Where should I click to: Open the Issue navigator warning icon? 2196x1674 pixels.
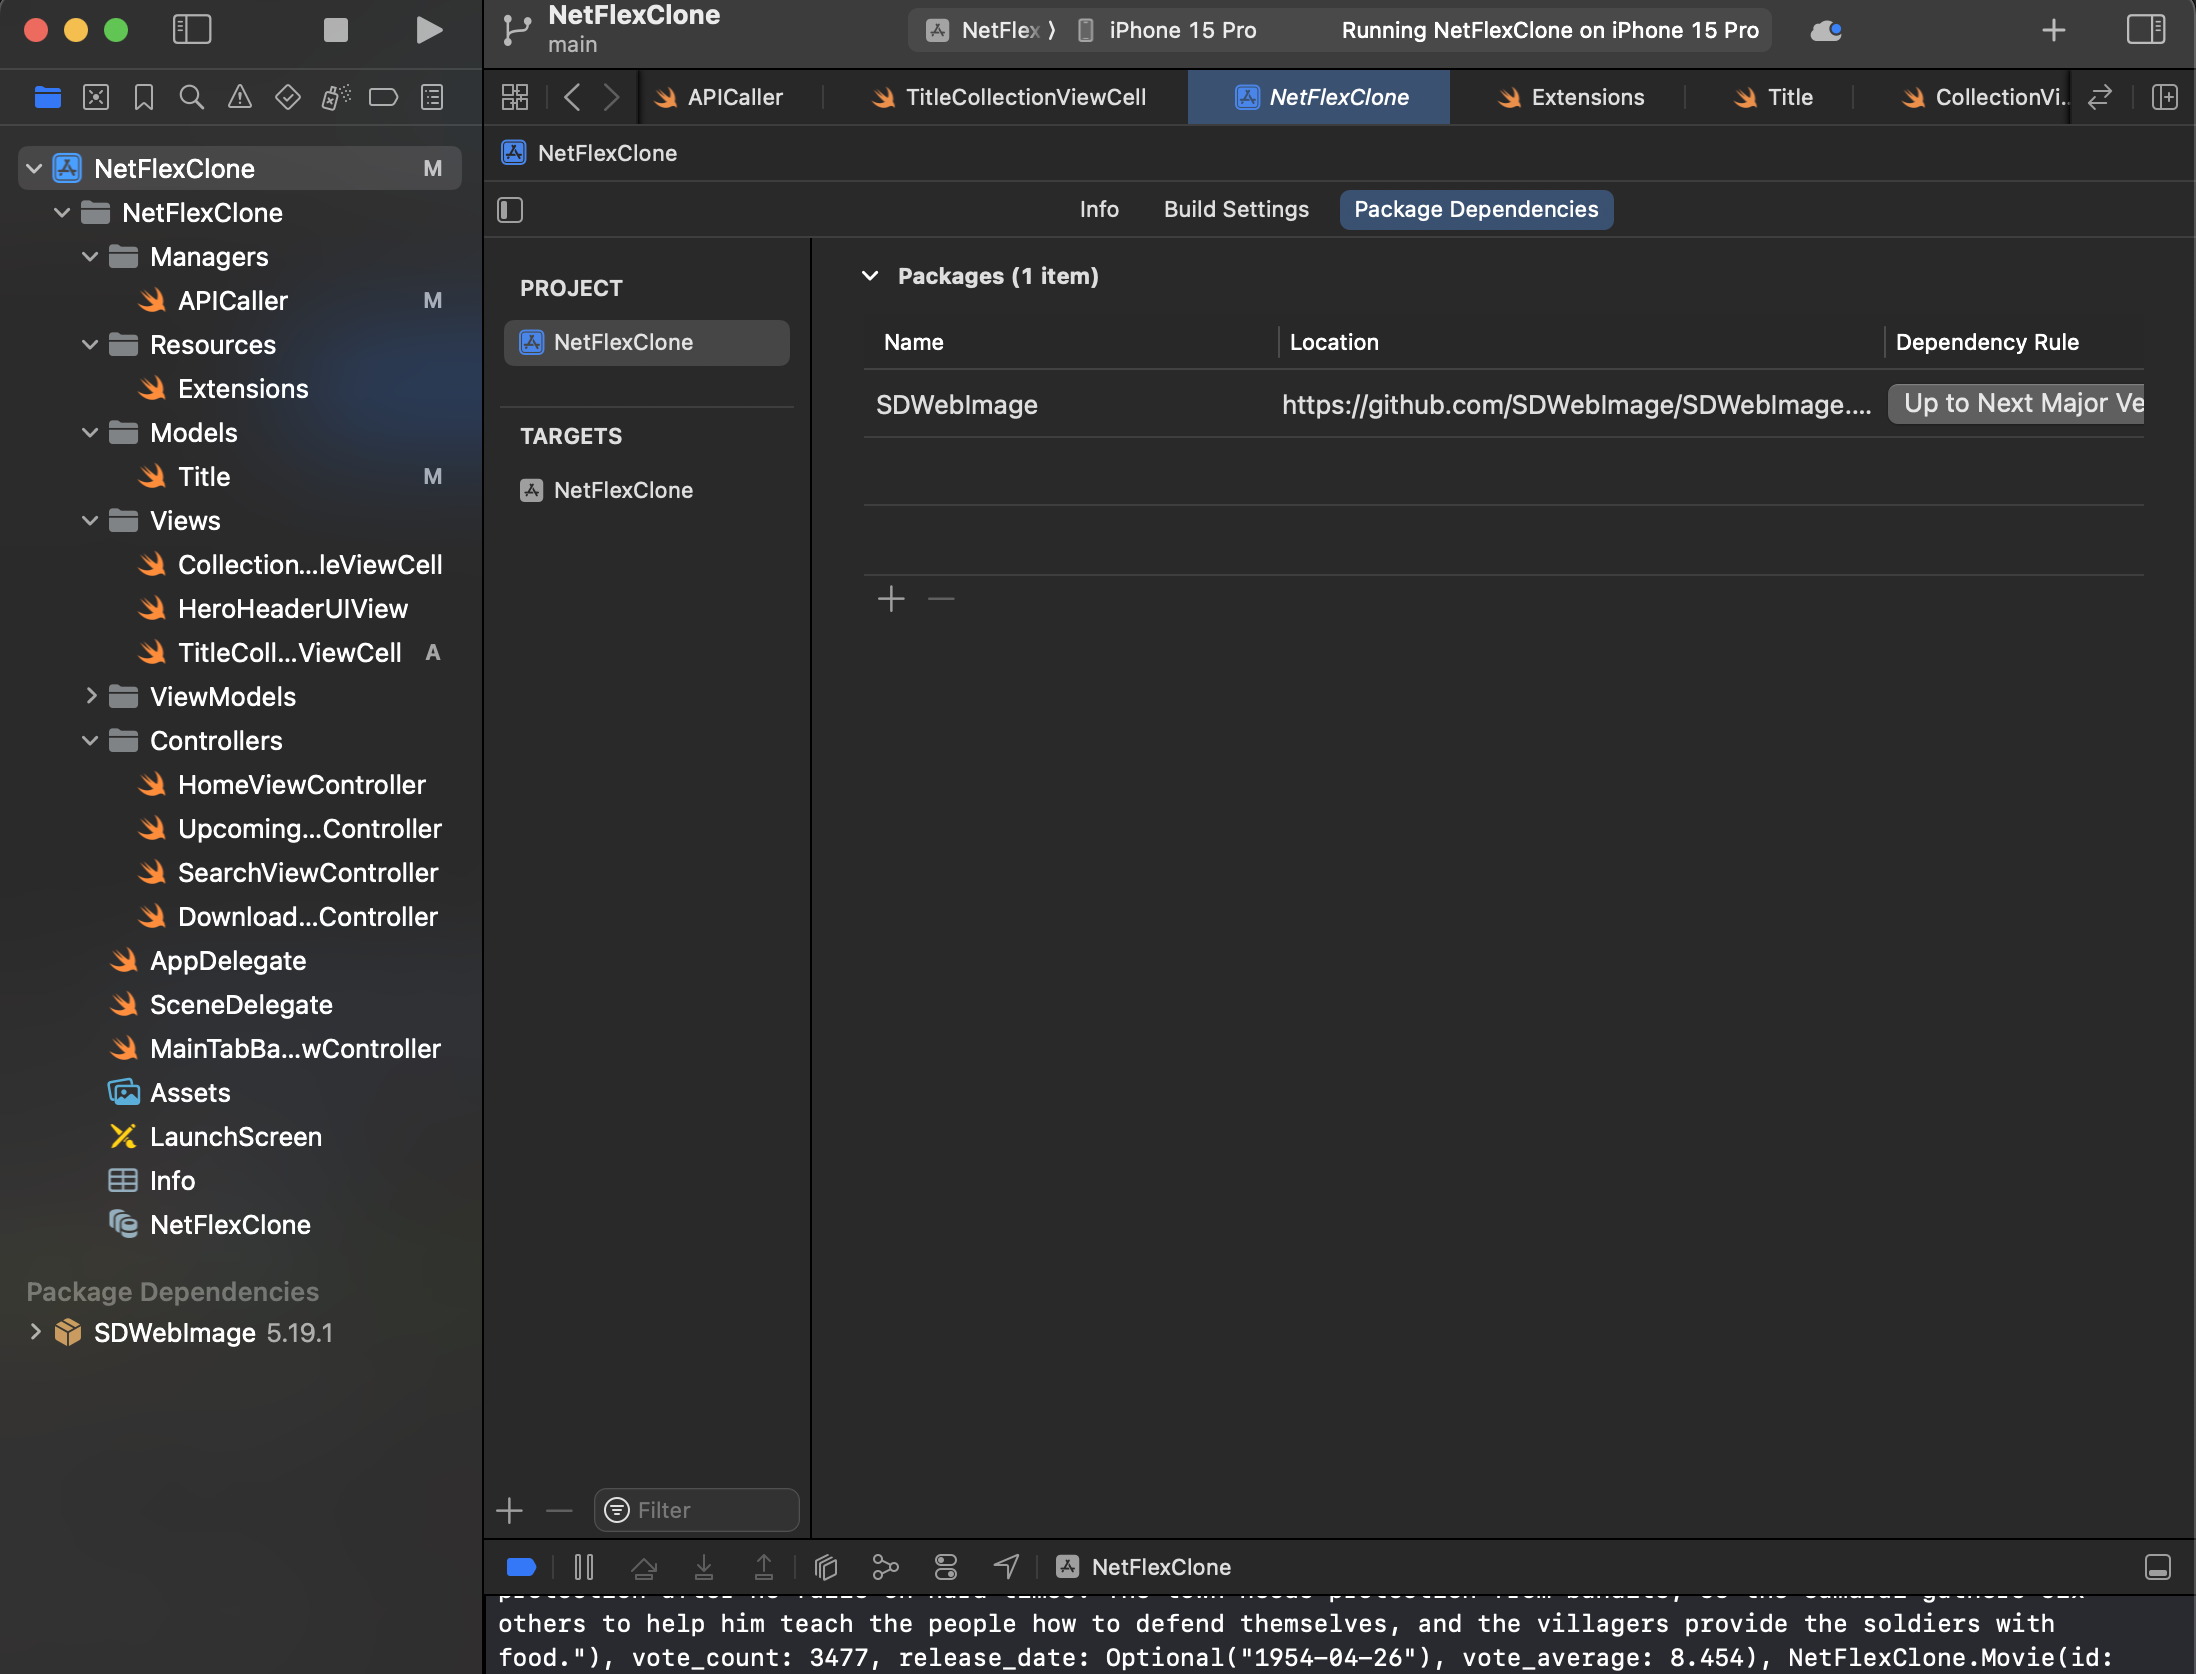pos(239,97)
